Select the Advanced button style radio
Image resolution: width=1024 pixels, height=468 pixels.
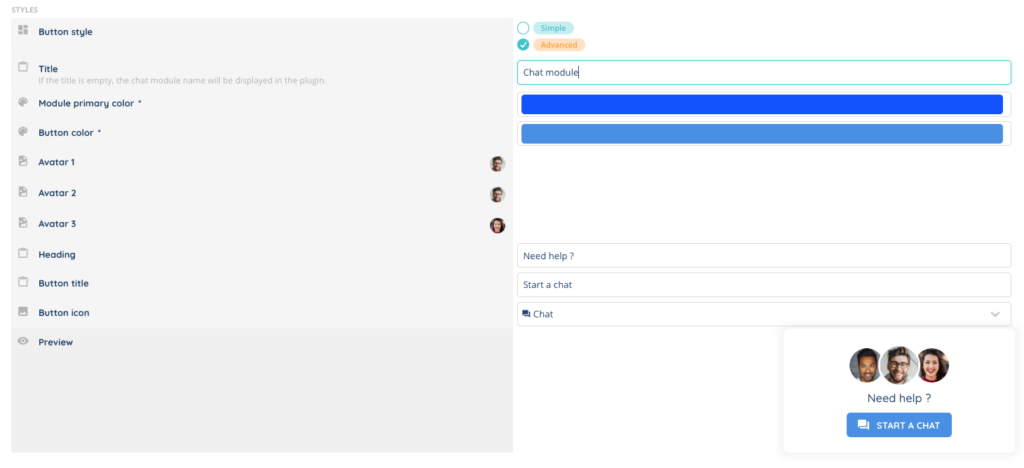(x=523, y=45)
